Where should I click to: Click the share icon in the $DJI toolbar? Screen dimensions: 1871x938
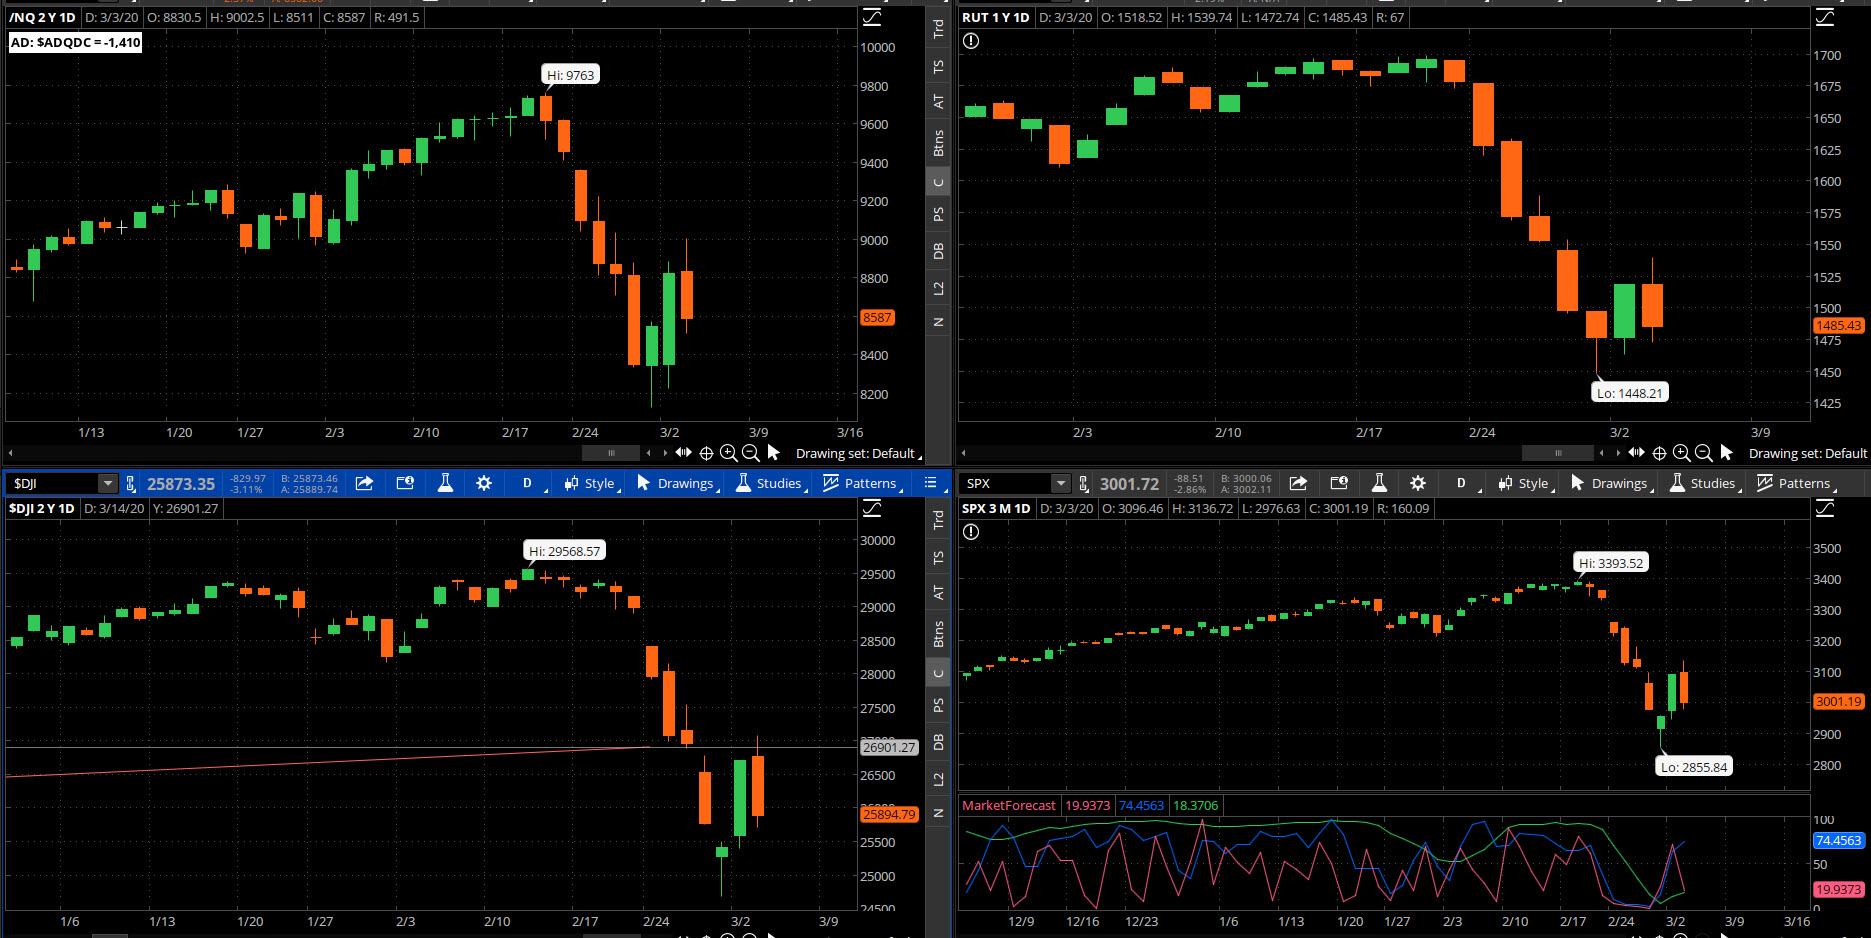(x=365, y=483)
